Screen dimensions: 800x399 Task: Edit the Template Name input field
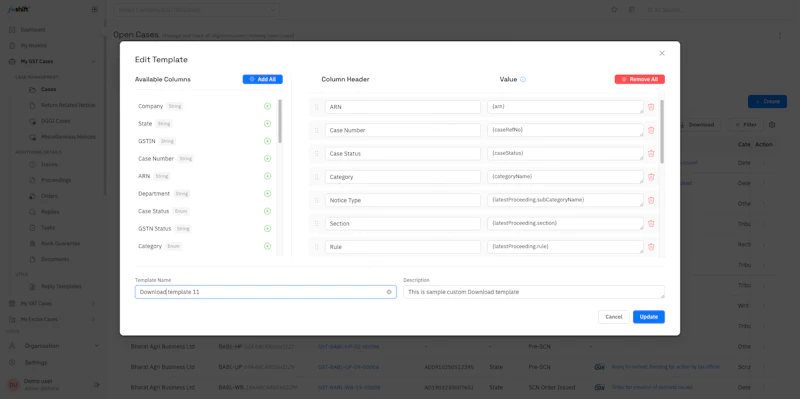coord(265,292)
